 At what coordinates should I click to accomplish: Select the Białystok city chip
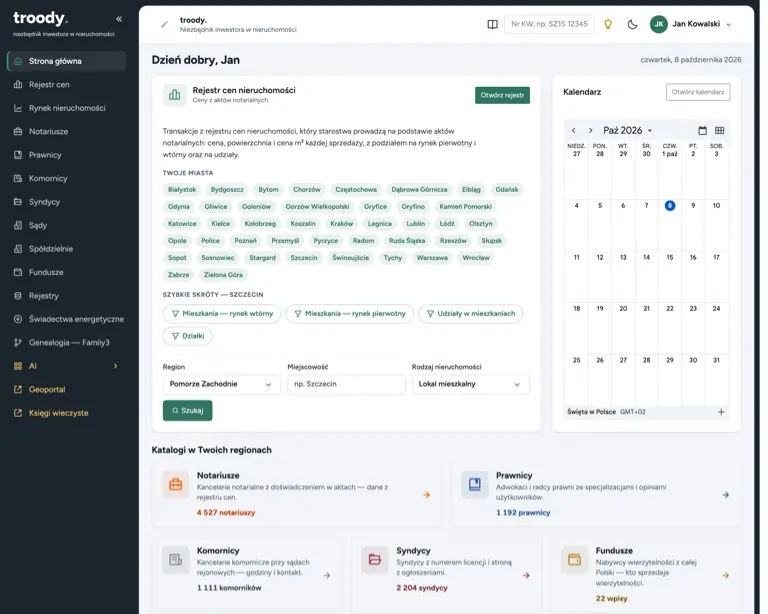click(x=182, y=189)
